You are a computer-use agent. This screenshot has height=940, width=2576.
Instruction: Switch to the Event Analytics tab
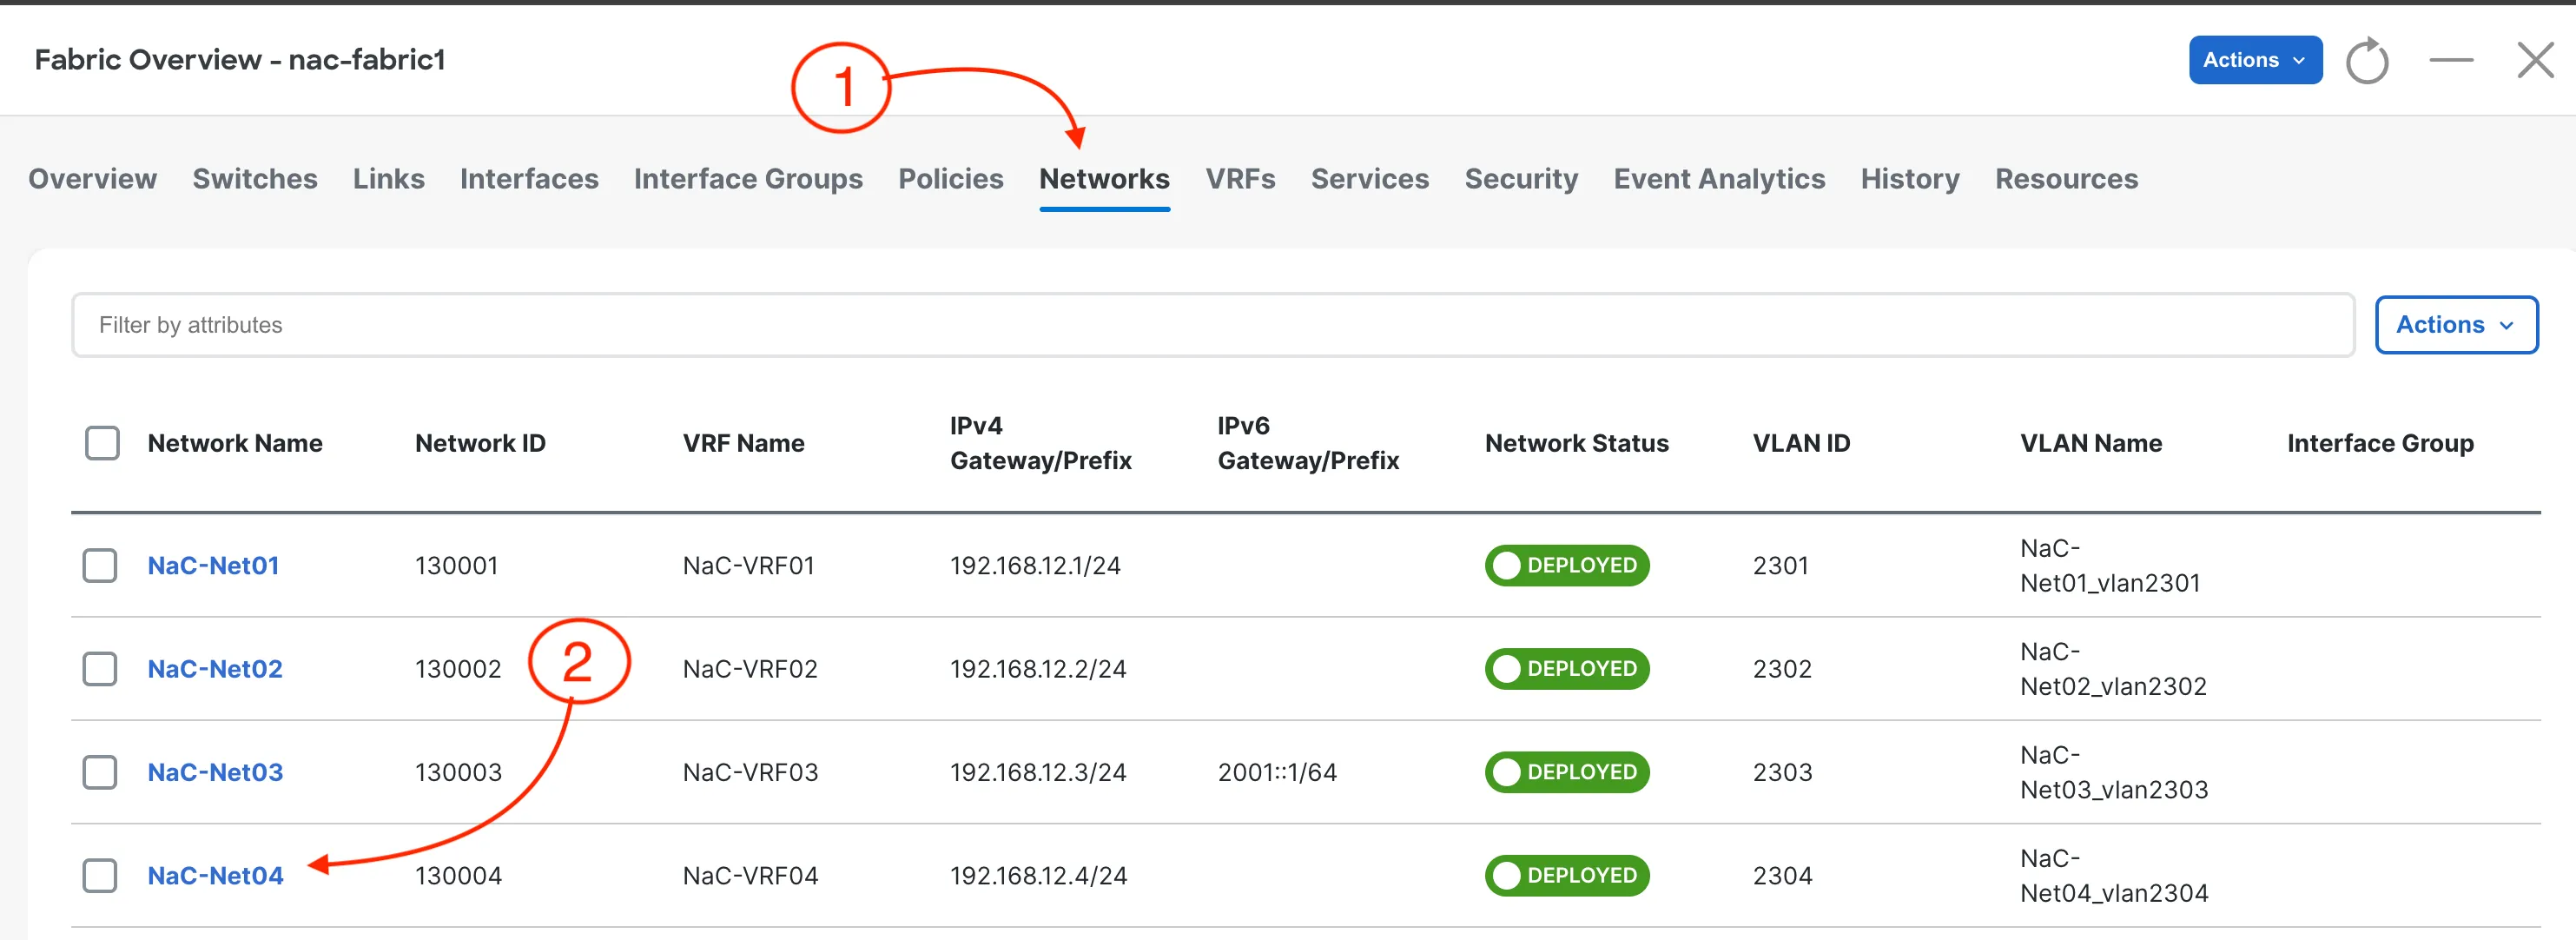(1718, 178)
